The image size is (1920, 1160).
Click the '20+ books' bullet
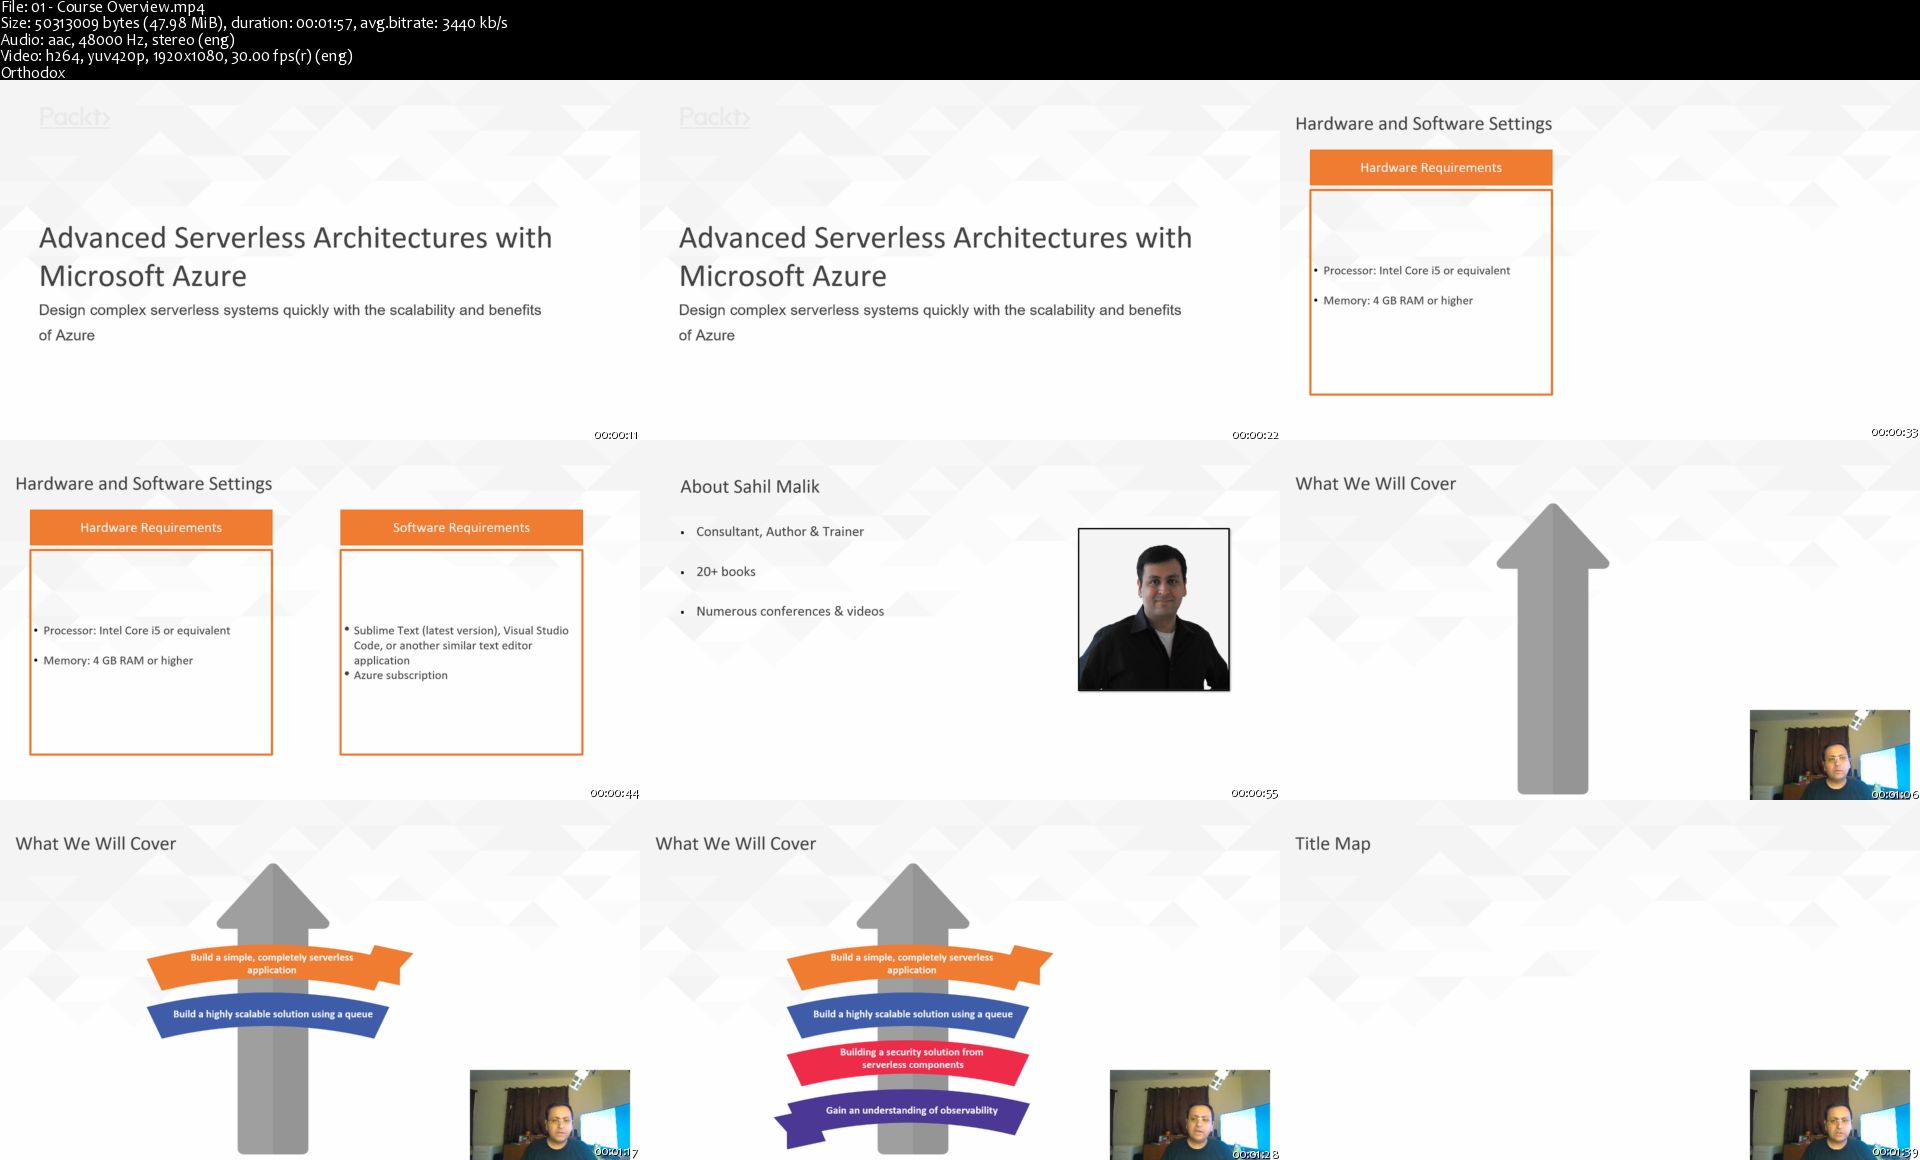726,571
